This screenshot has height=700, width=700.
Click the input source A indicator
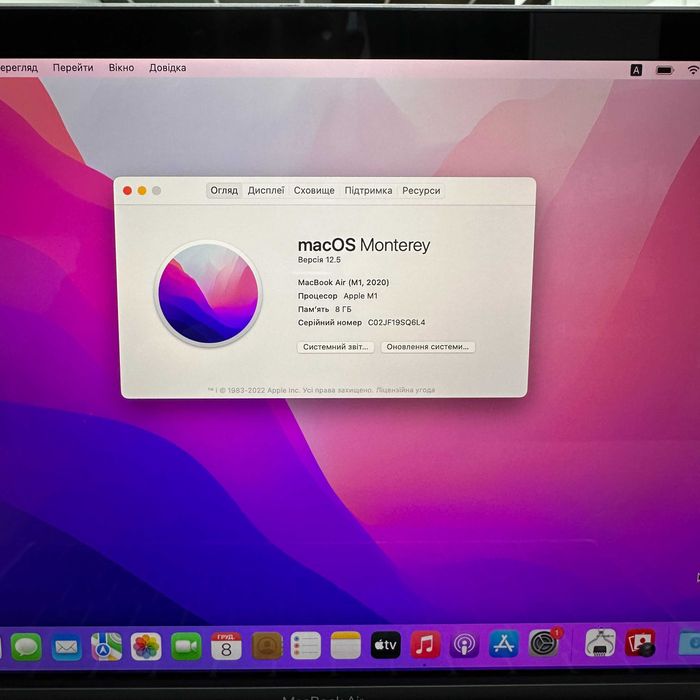coord(636,70)
